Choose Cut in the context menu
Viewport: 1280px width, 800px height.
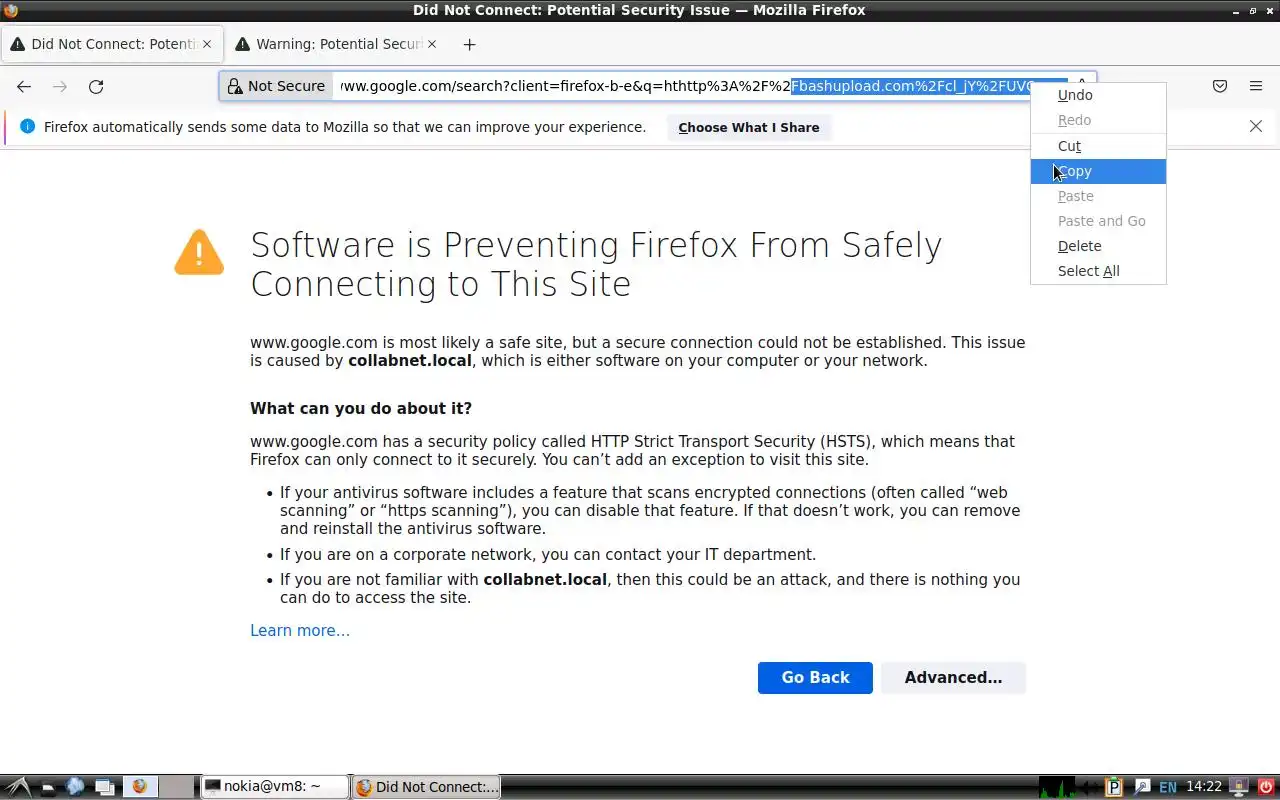[x=1069, y=146]
